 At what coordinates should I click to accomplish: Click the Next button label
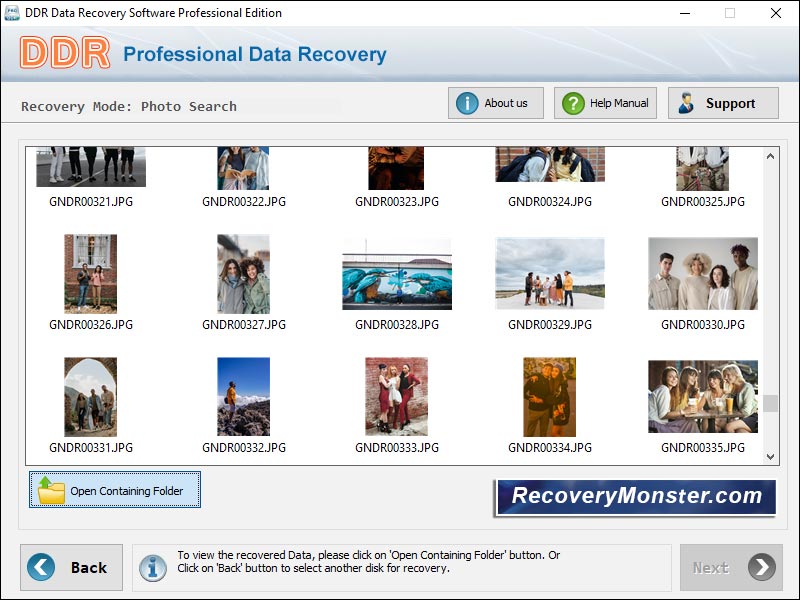[710, 567]
